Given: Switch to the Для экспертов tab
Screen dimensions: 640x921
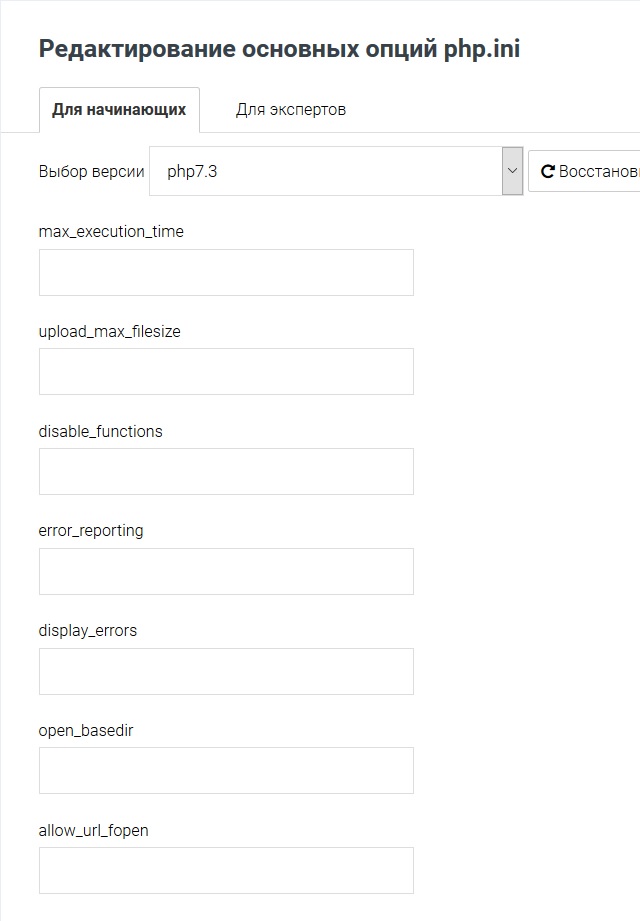Looking at the screenshot, I should click(291, 109).
